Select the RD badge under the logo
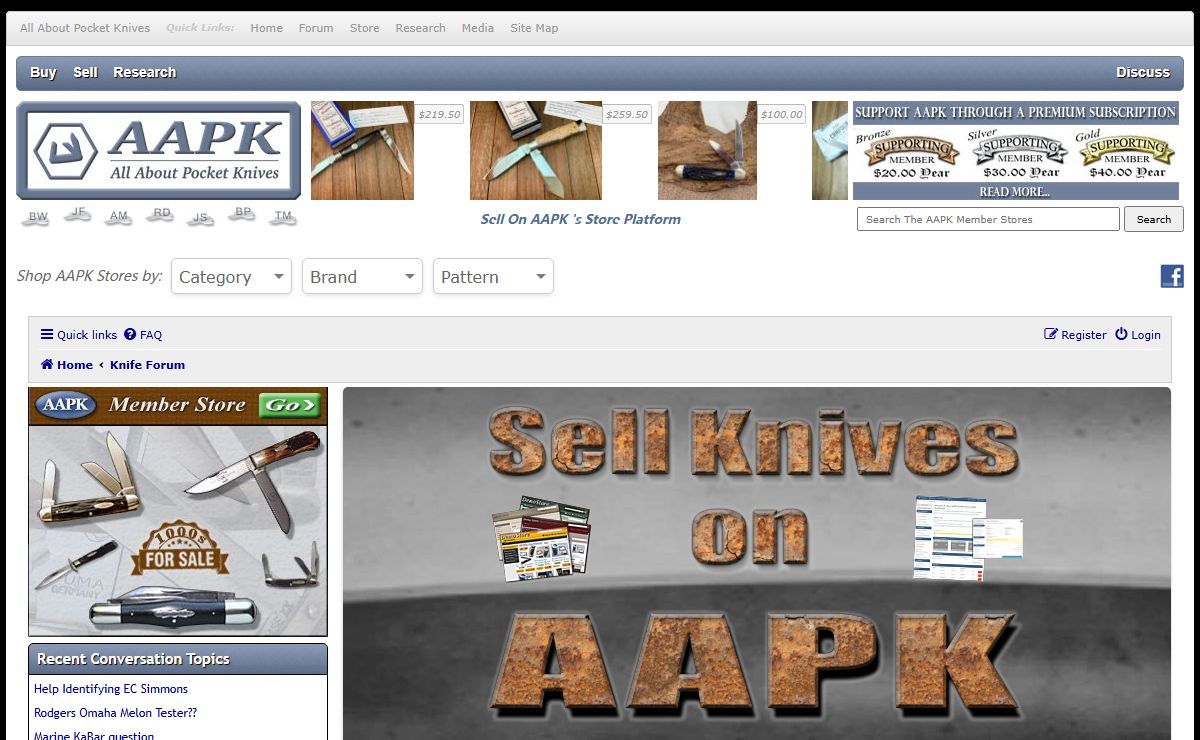Viewport: 1200px width, 740px height. 161,214
